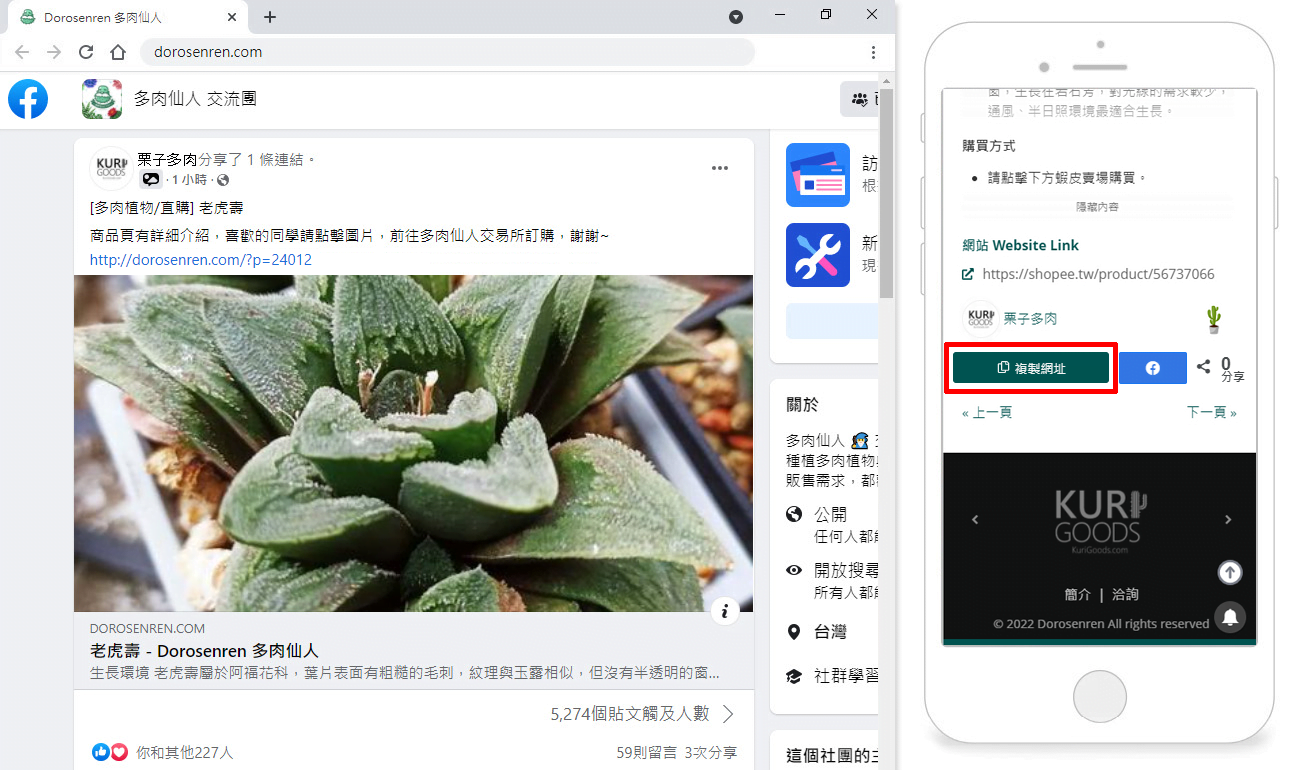Image resolution: width=1300 pixels, height=770 pixels.
Task: Open a new browser tab
Action: tap(270, 17)
